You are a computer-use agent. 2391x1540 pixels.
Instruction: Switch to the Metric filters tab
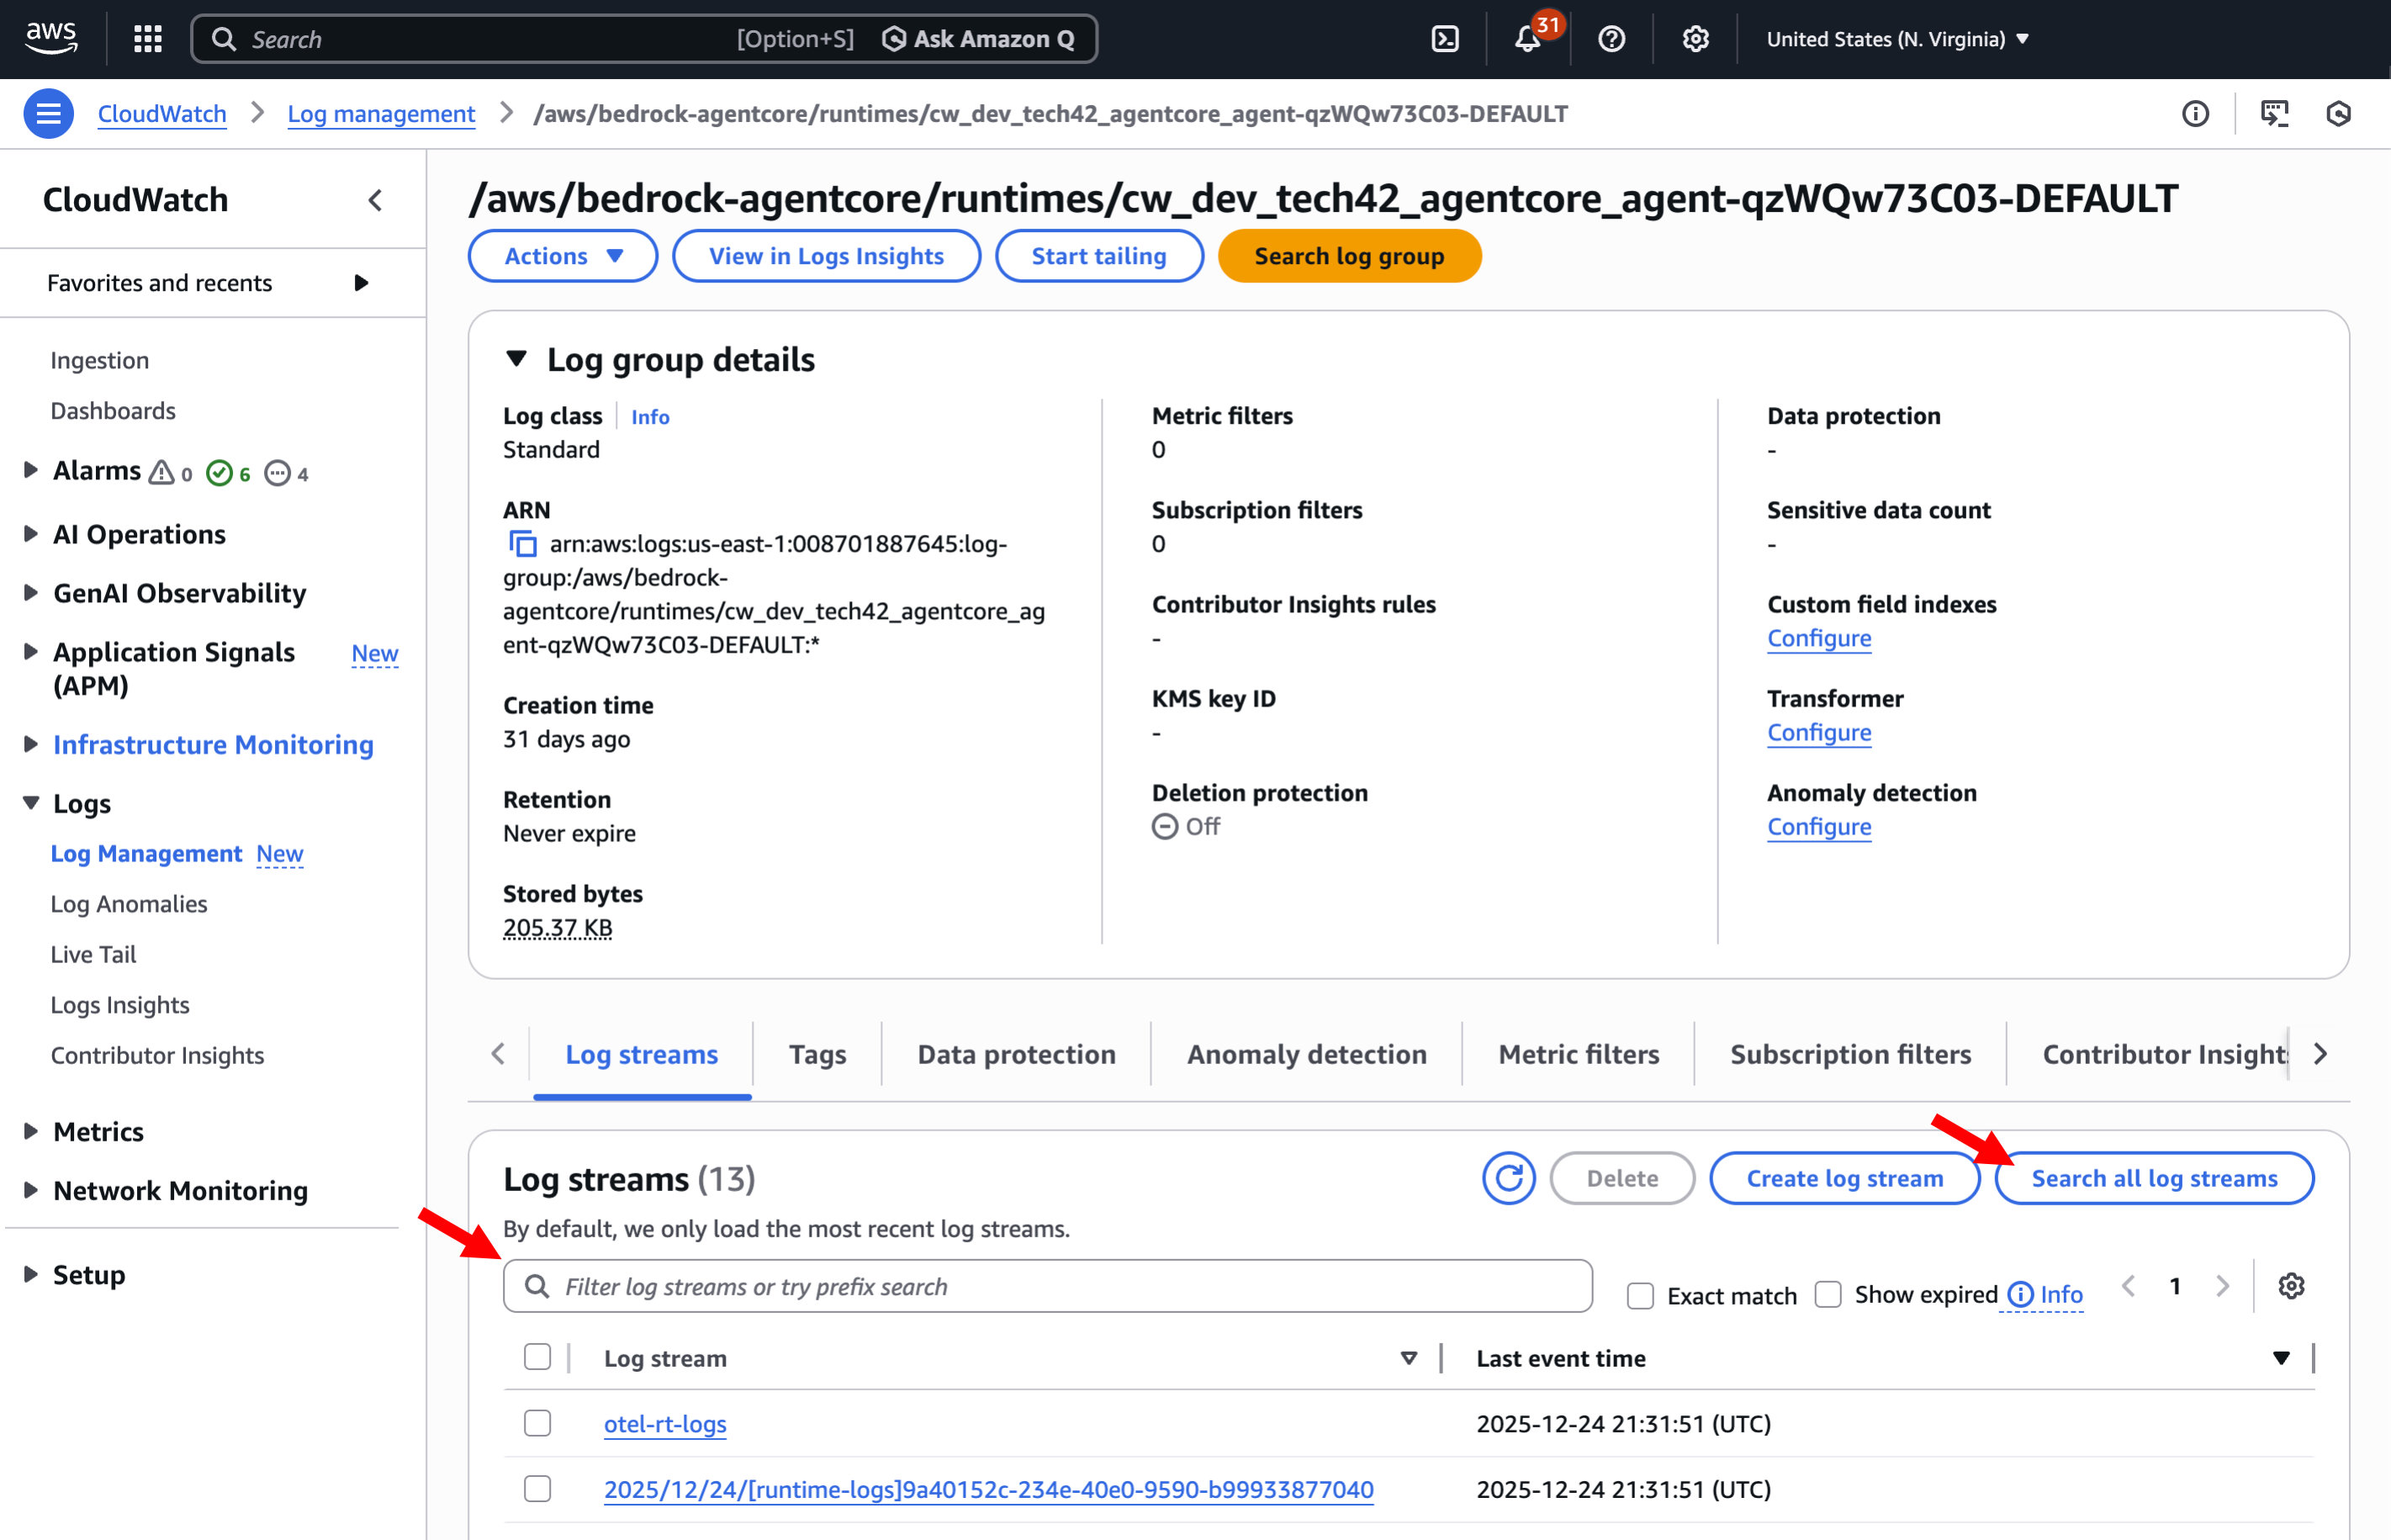[1578, 1054]
